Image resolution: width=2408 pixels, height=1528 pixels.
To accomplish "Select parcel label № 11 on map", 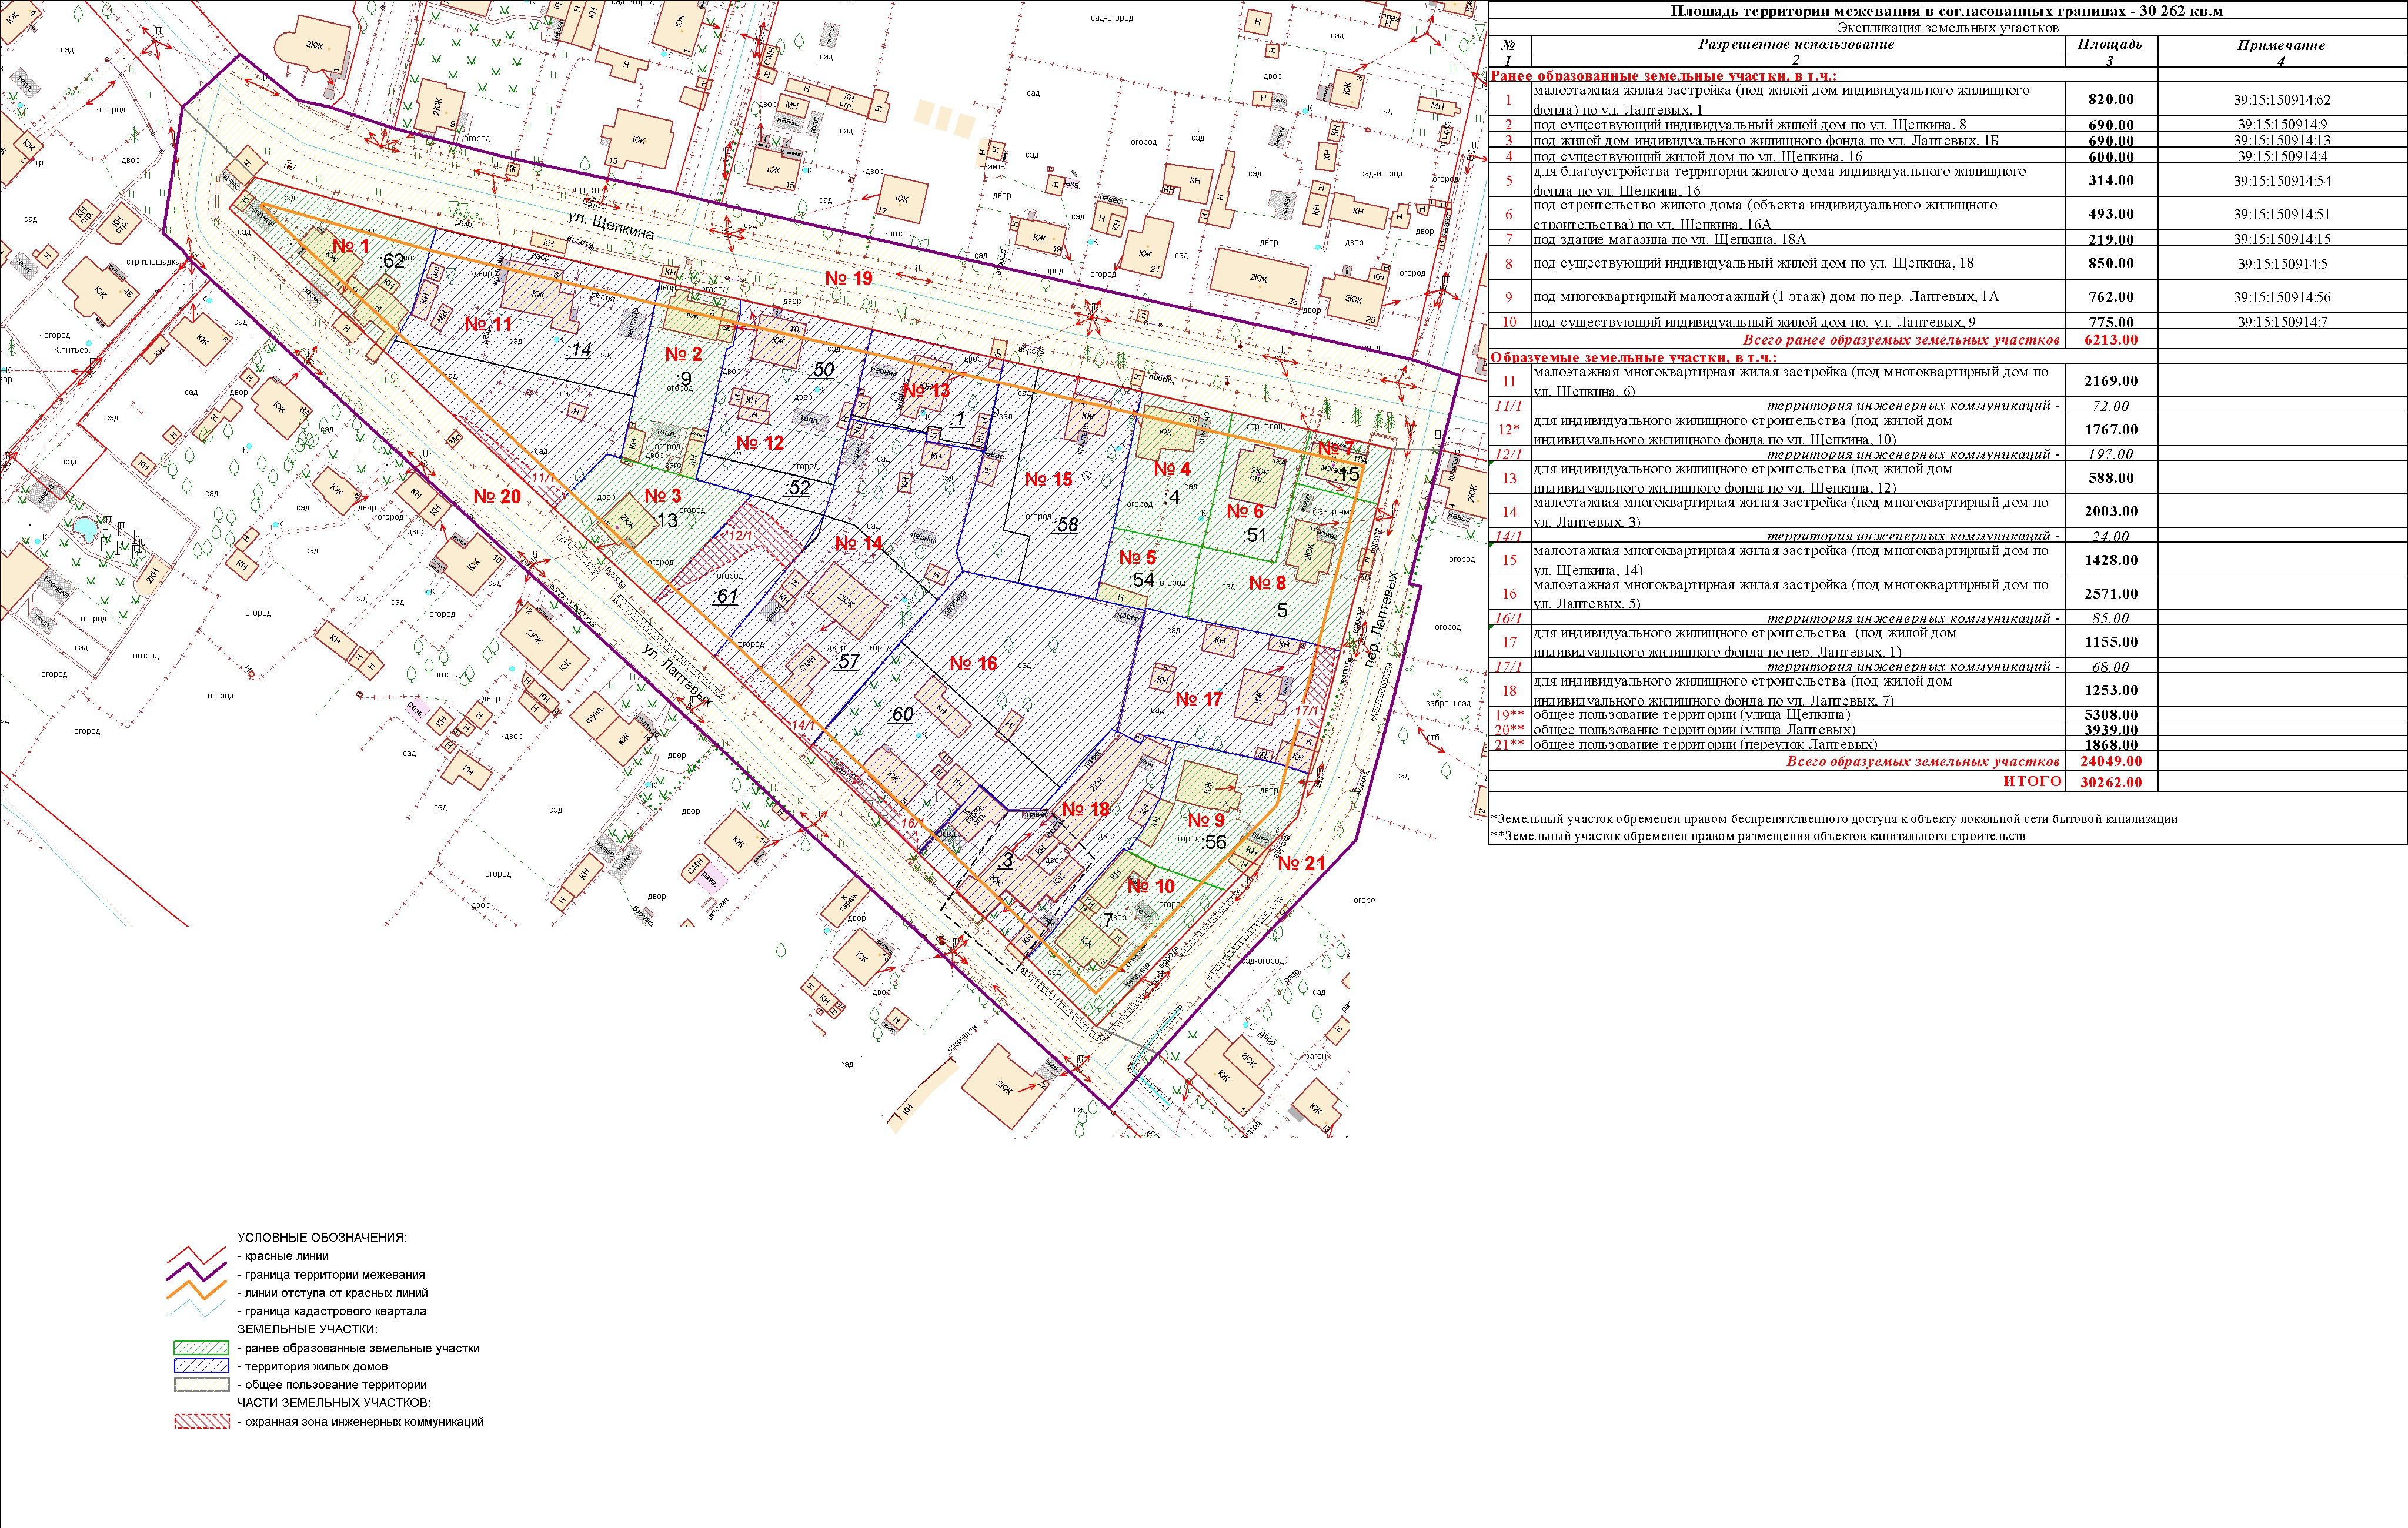I will [x=488, y=325].
